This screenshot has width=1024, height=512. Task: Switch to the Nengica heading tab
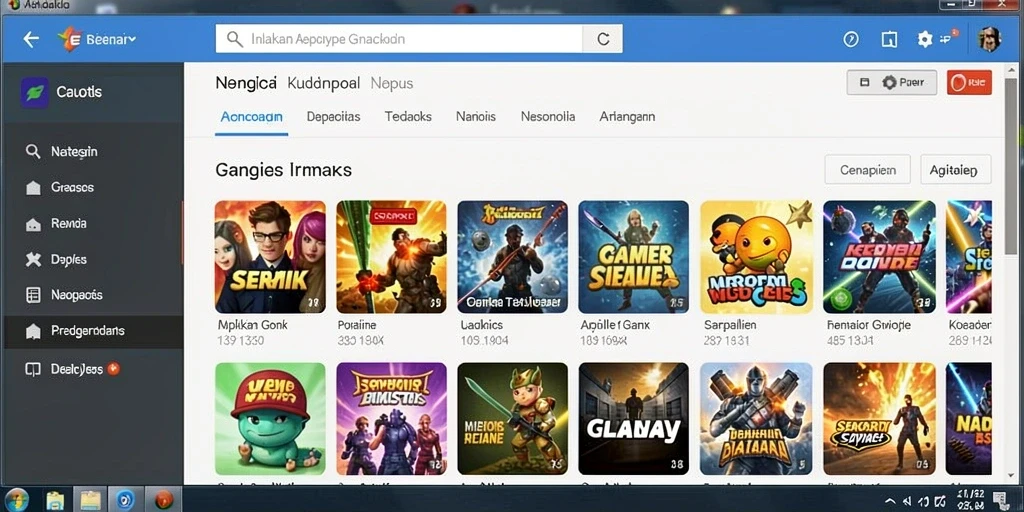(246, 83)
